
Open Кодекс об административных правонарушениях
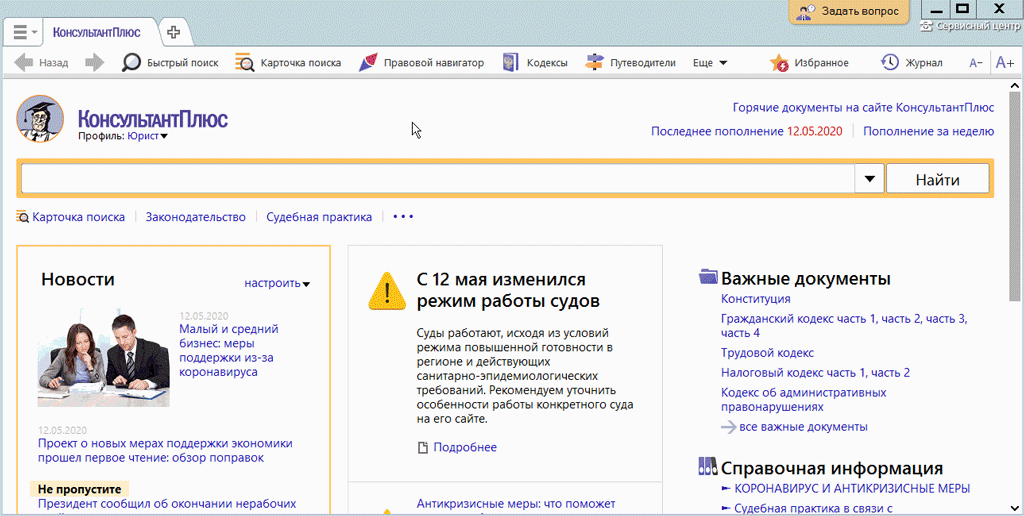tap(803, 400)
